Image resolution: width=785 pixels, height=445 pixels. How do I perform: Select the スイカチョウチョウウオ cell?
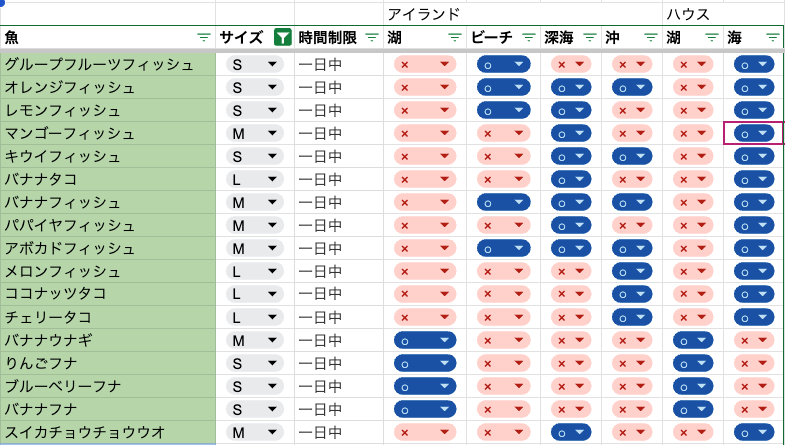pyautogui.click(x=108, y=432)
